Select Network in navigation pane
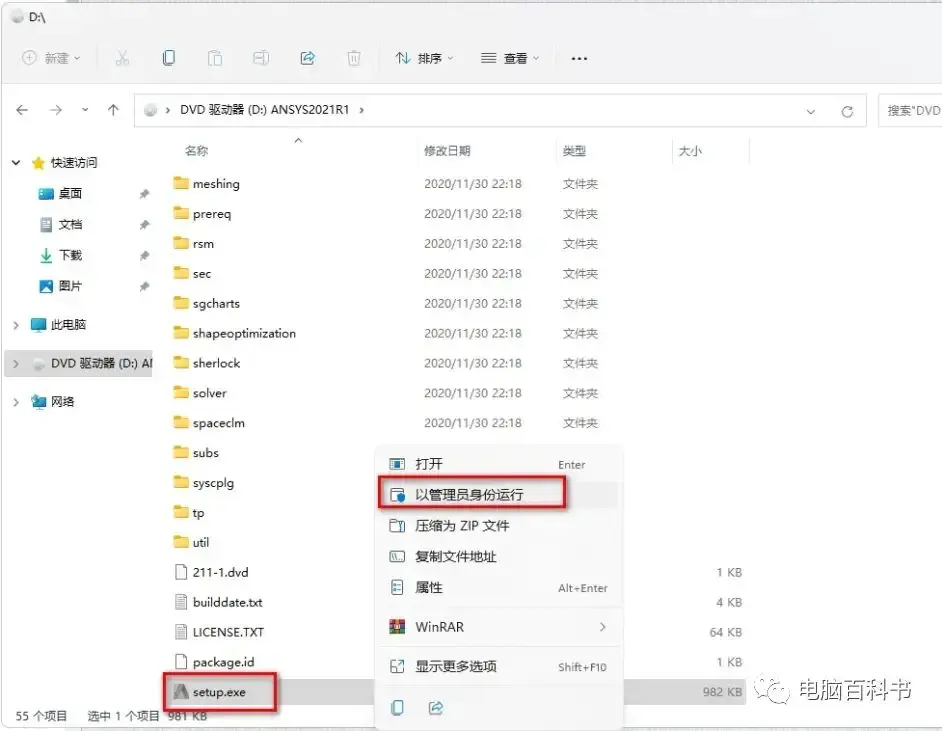 [62, 401]
